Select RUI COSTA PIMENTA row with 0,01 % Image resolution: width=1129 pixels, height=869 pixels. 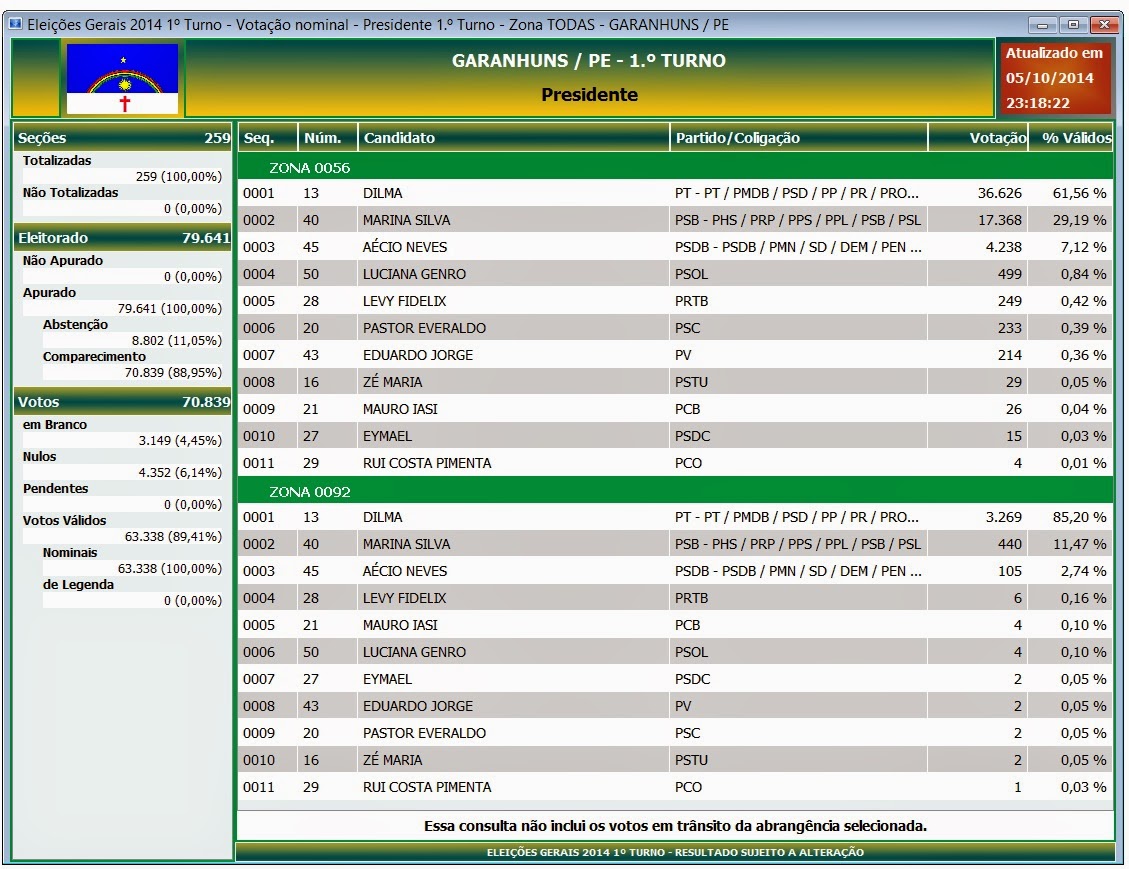(x=675, y=463)
